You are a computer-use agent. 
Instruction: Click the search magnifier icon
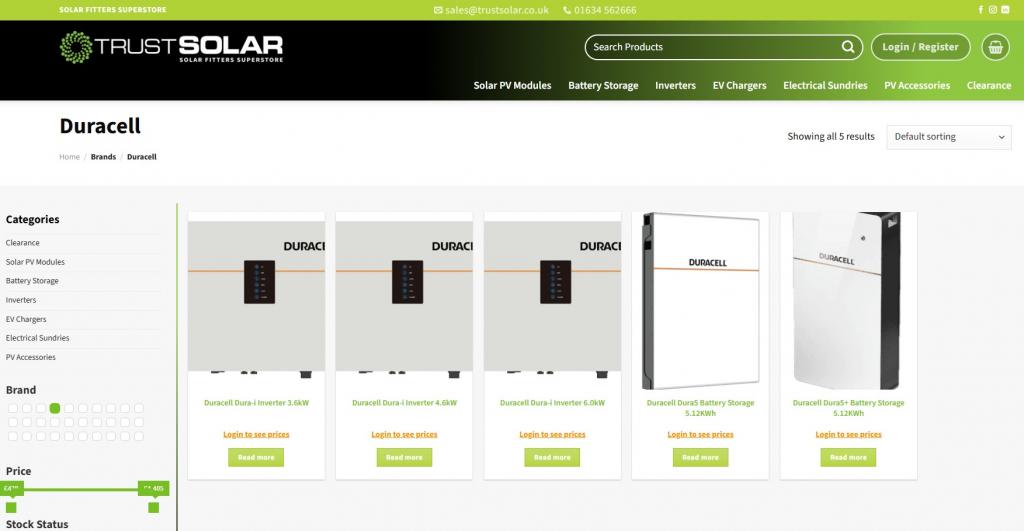click(x=848, y=47)
